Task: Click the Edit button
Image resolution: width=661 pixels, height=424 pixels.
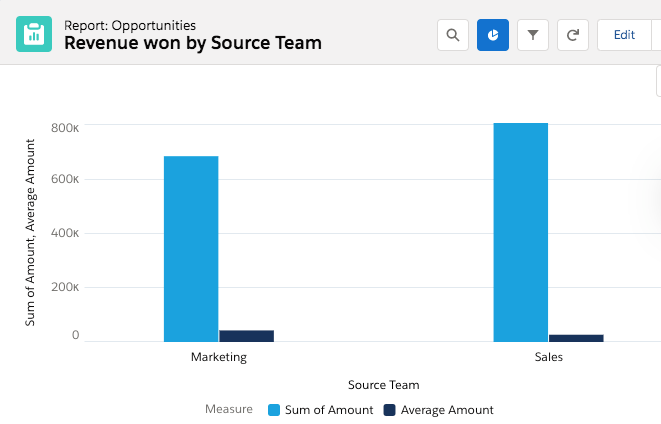Action: point(624,35)
